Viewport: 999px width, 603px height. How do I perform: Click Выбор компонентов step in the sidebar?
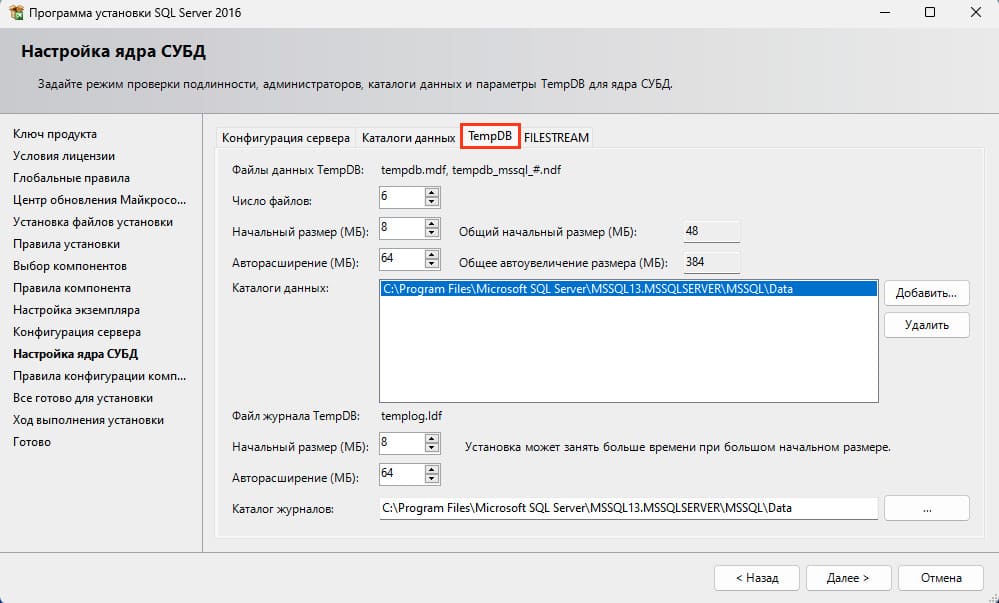[69, 266]
